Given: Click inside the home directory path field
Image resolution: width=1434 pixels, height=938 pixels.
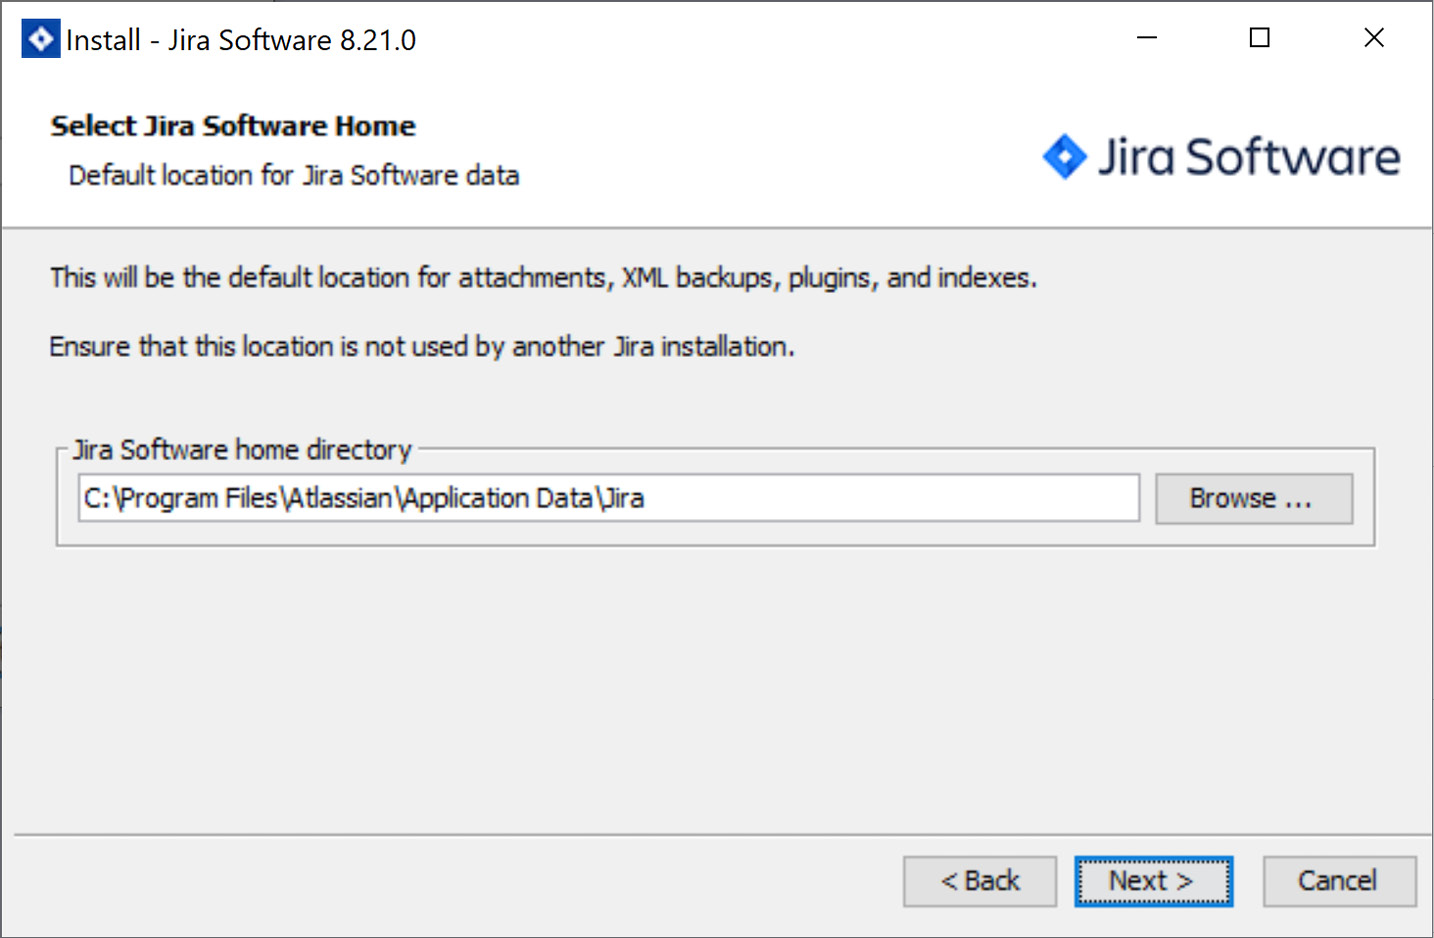Looking at the screenshot, I should (608, 498).
